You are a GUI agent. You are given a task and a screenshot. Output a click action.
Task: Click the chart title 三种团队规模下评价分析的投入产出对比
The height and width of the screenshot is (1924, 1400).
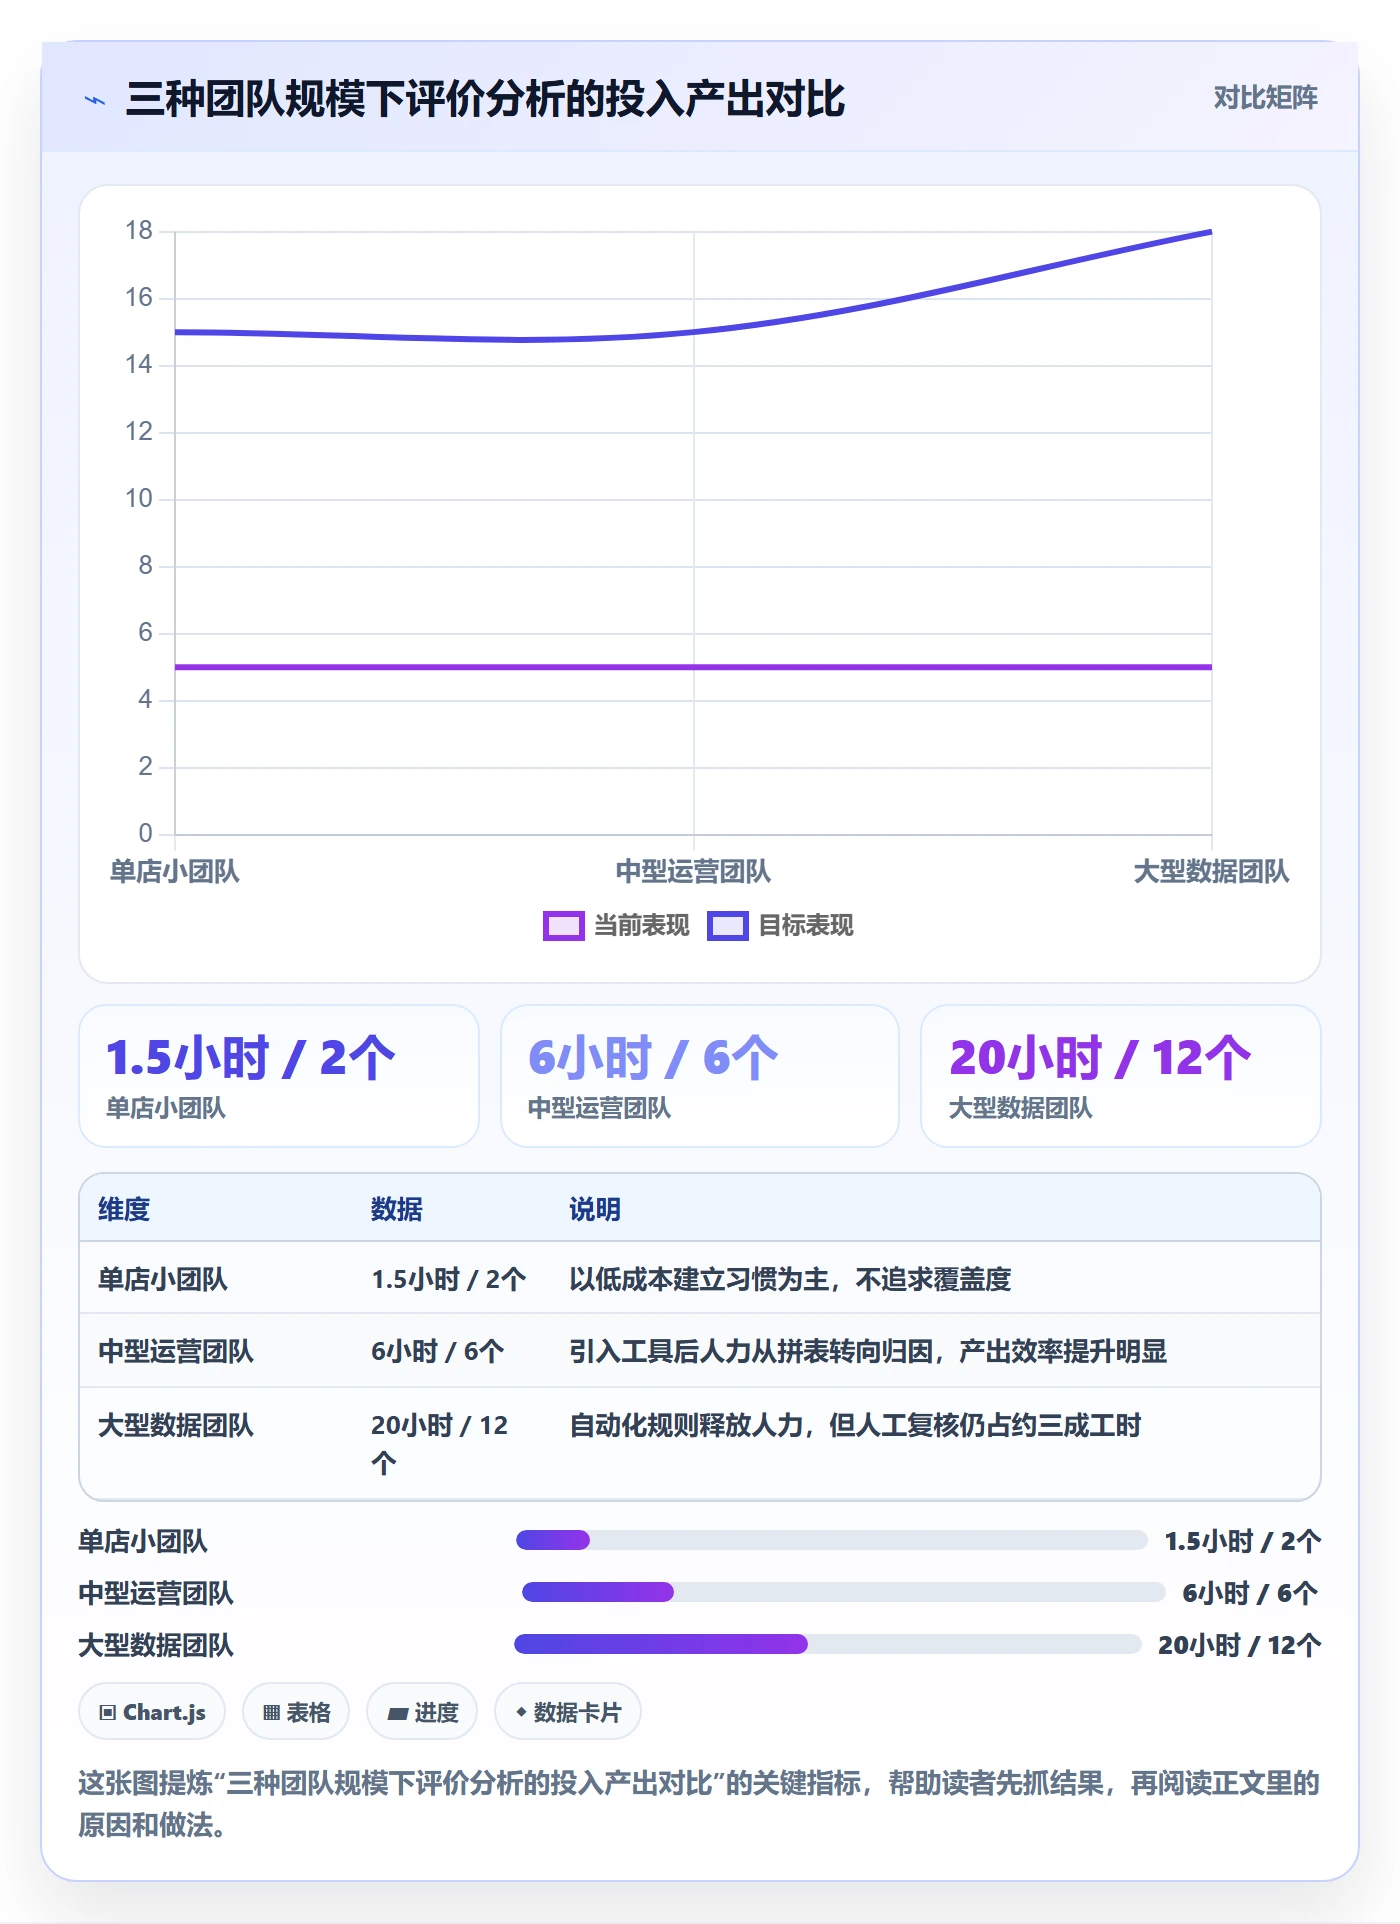pos(485,99)
